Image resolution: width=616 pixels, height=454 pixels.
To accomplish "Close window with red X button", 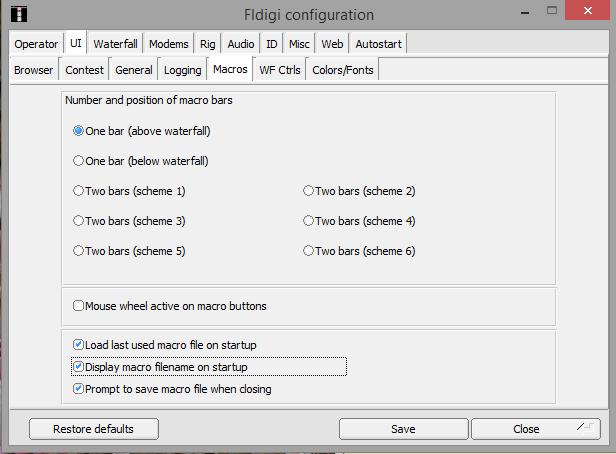I will point(588,10).
